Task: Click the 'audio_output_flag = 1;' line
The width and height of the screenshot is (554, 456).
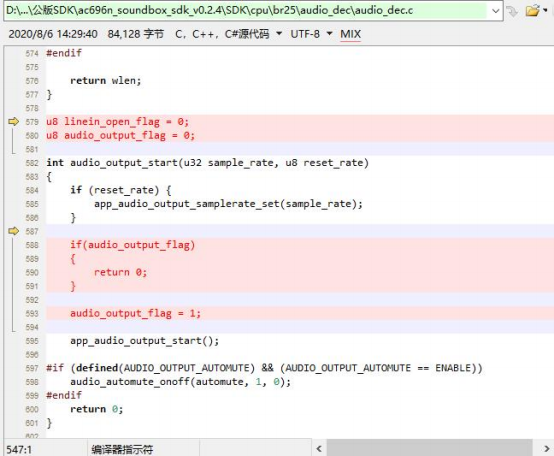Action: click(x=135, y=313)
